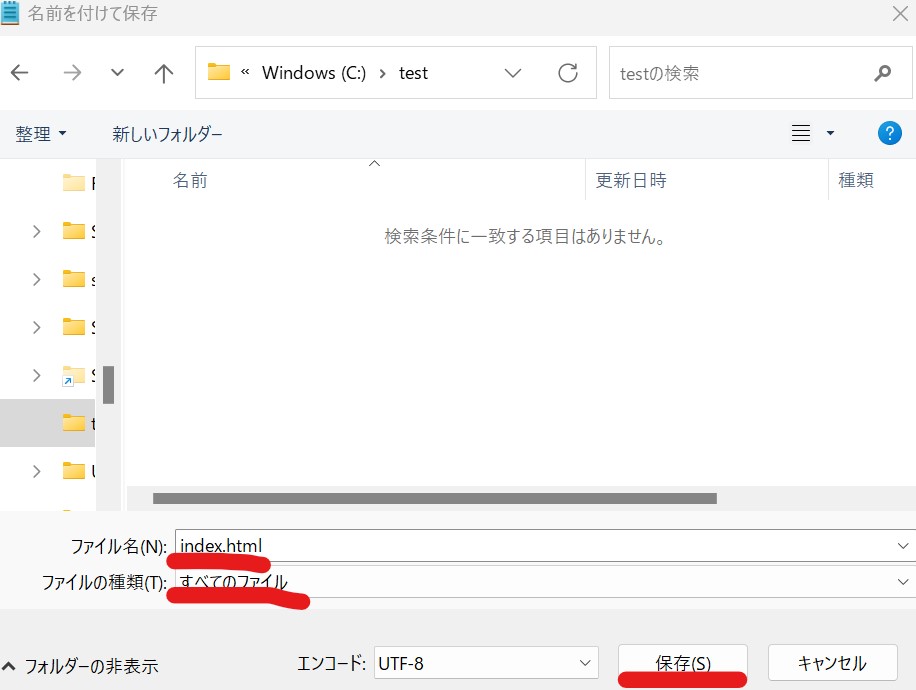916x690 pixels.
Task: Open the file type dropdown
Action: pos(903,581)
